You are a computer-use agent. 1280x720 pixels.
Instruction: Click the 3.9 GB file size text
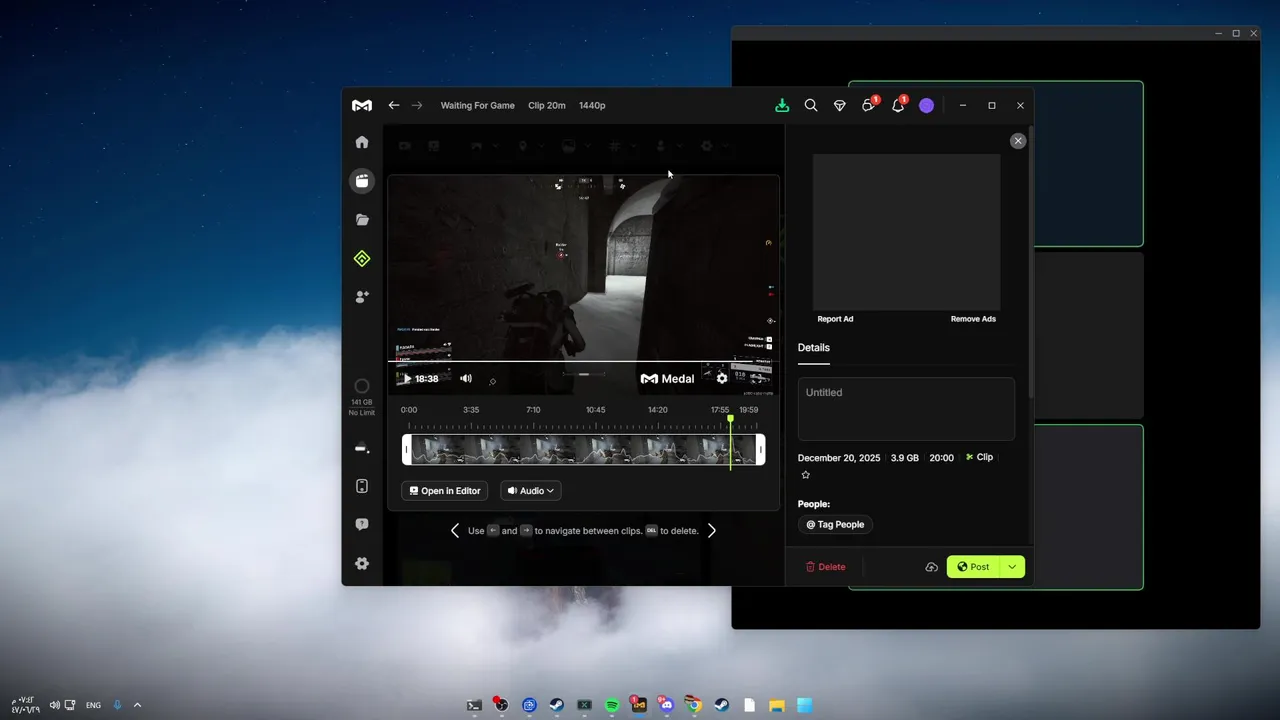tap(905, 458)
